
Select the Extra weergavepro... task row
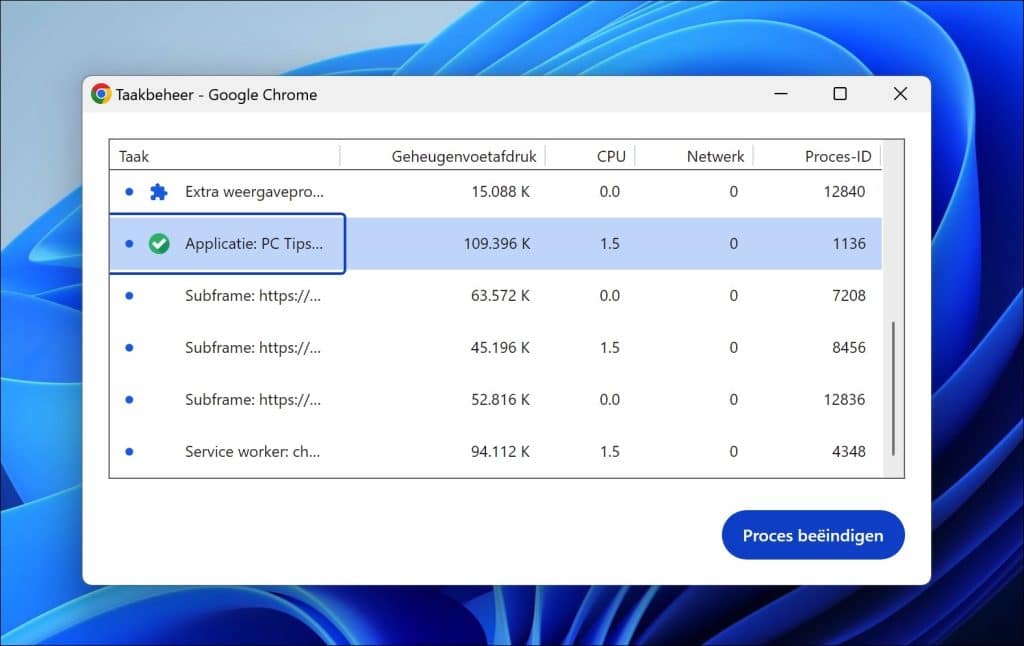click(496, 191)
